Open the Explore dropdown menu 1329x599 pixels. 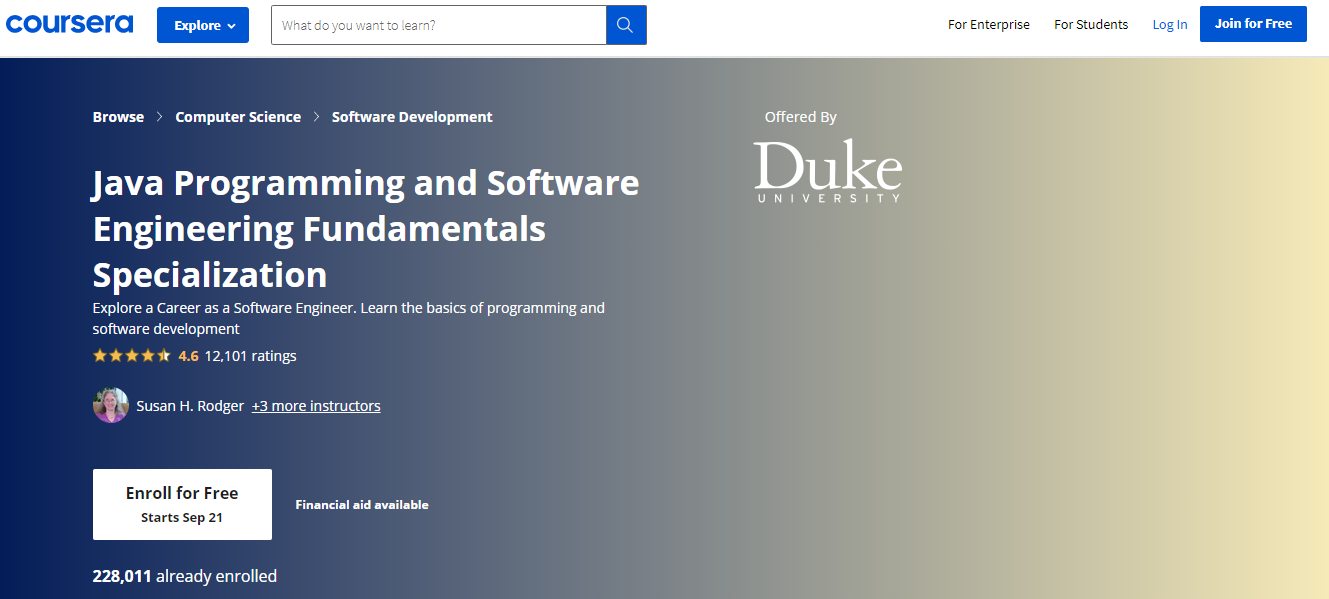(203, 25)
